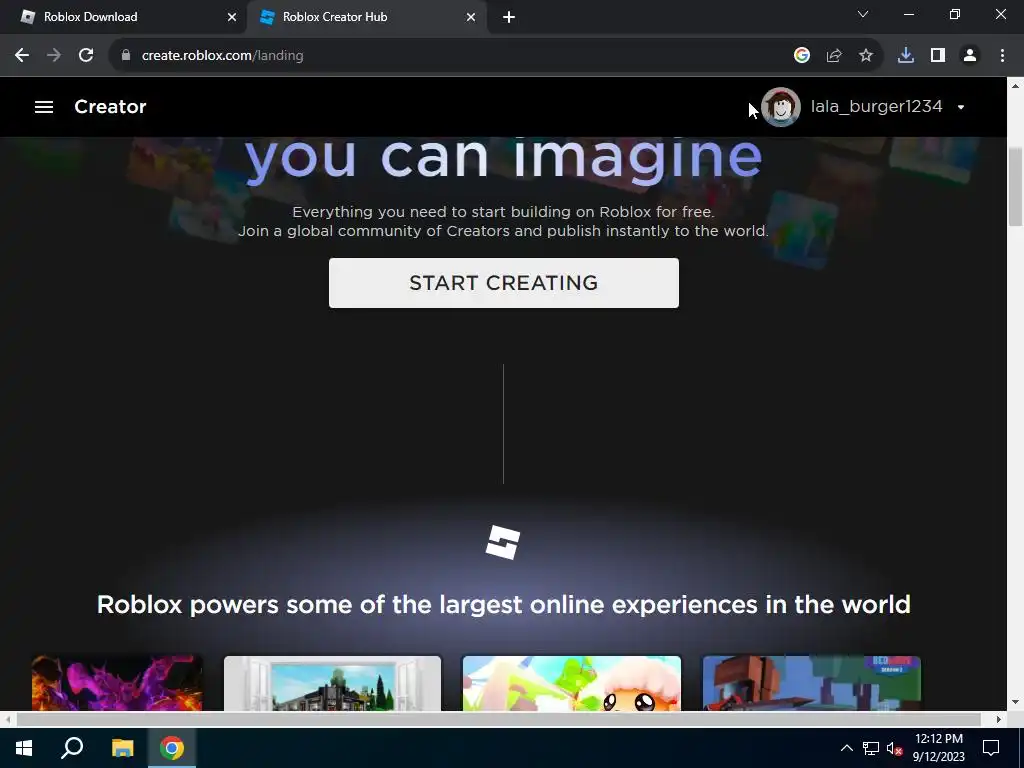Image resolution: width=1024 pixels, height=768 pixels.
Task: Open the notification center icon
Action: 991,748
